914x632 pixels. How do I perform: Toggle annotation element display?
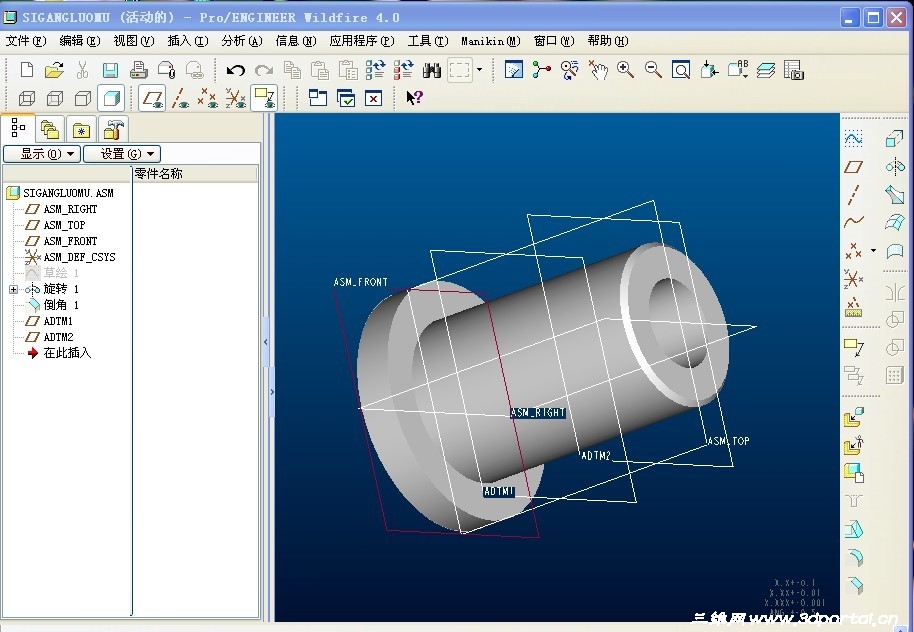[264, 98]
